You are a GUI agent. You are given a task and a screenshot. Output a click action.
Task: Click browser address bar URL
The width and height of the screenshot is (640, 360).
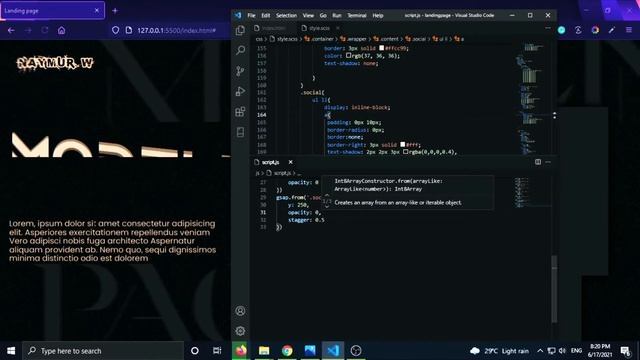pos(176,30)
